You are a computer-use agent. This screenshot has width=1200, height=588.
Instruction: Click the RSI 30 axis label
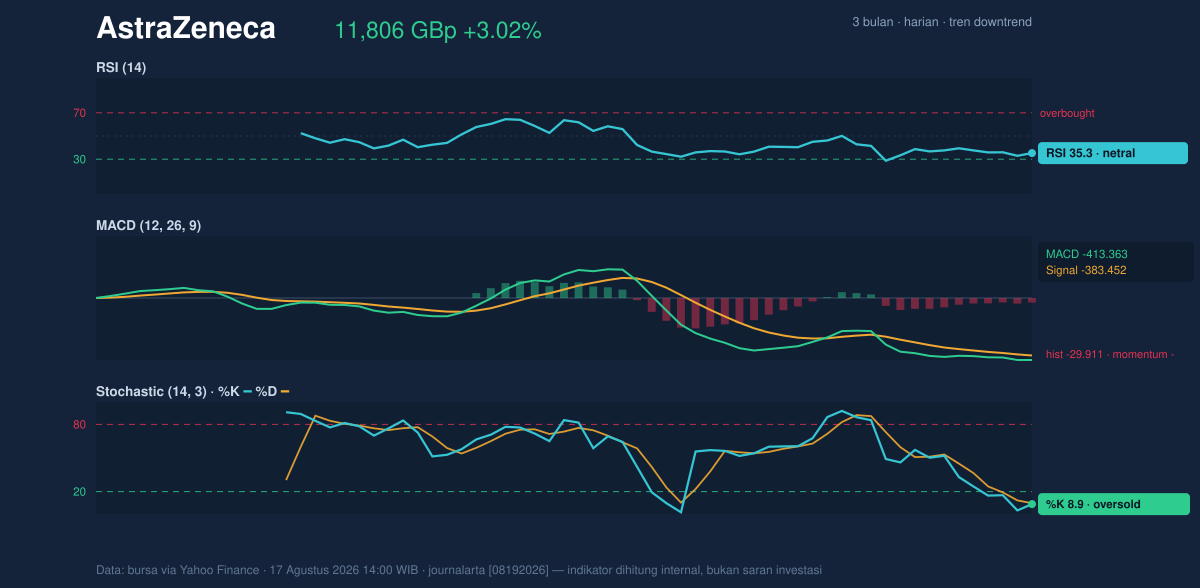[x=79, y=159]
